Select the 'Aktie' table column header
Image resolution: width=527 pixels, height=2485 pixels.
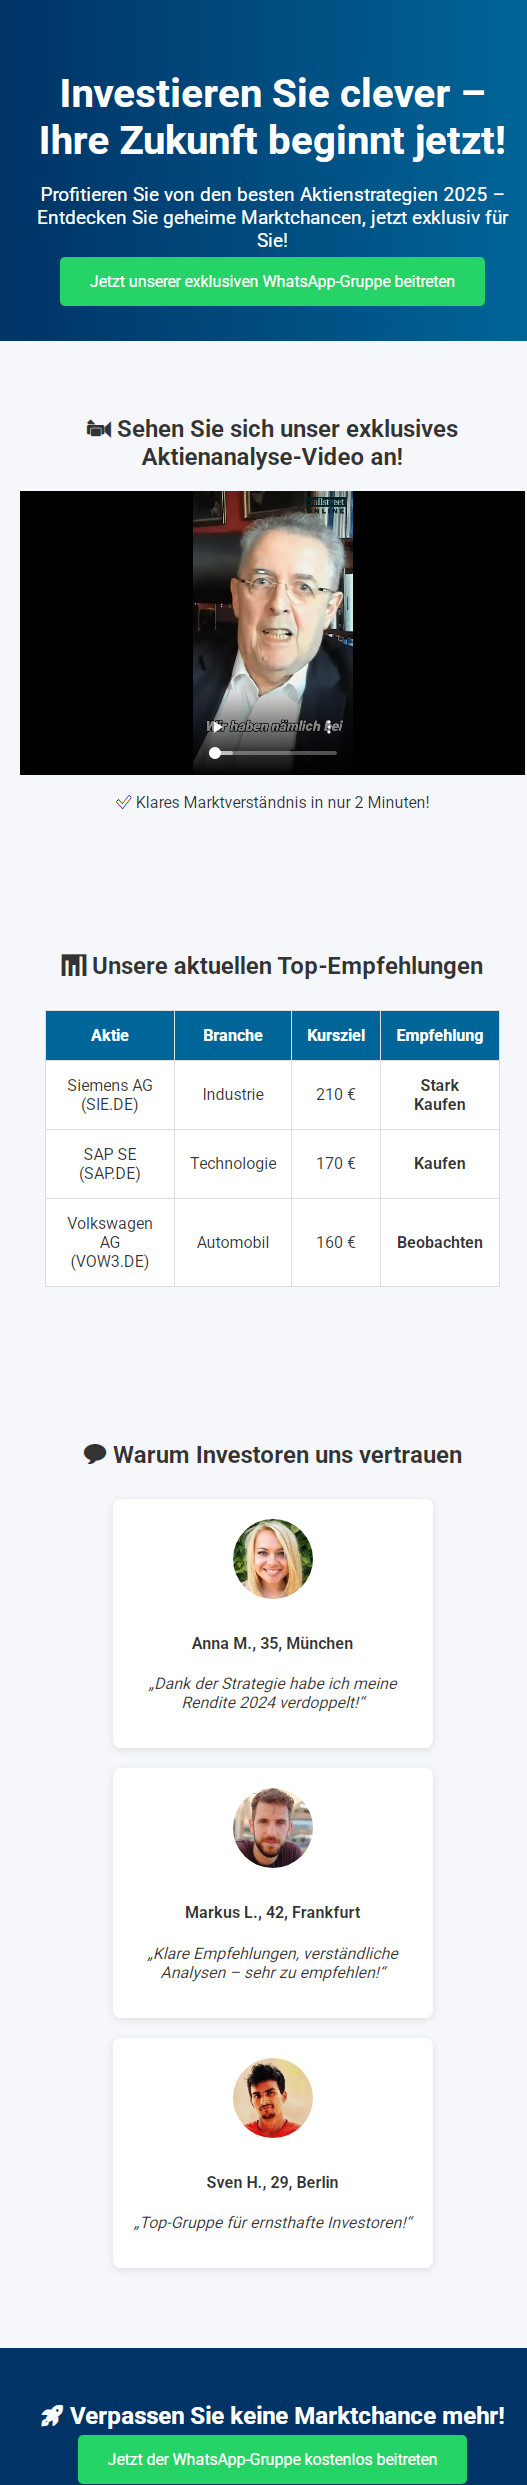click(110, 1035)
